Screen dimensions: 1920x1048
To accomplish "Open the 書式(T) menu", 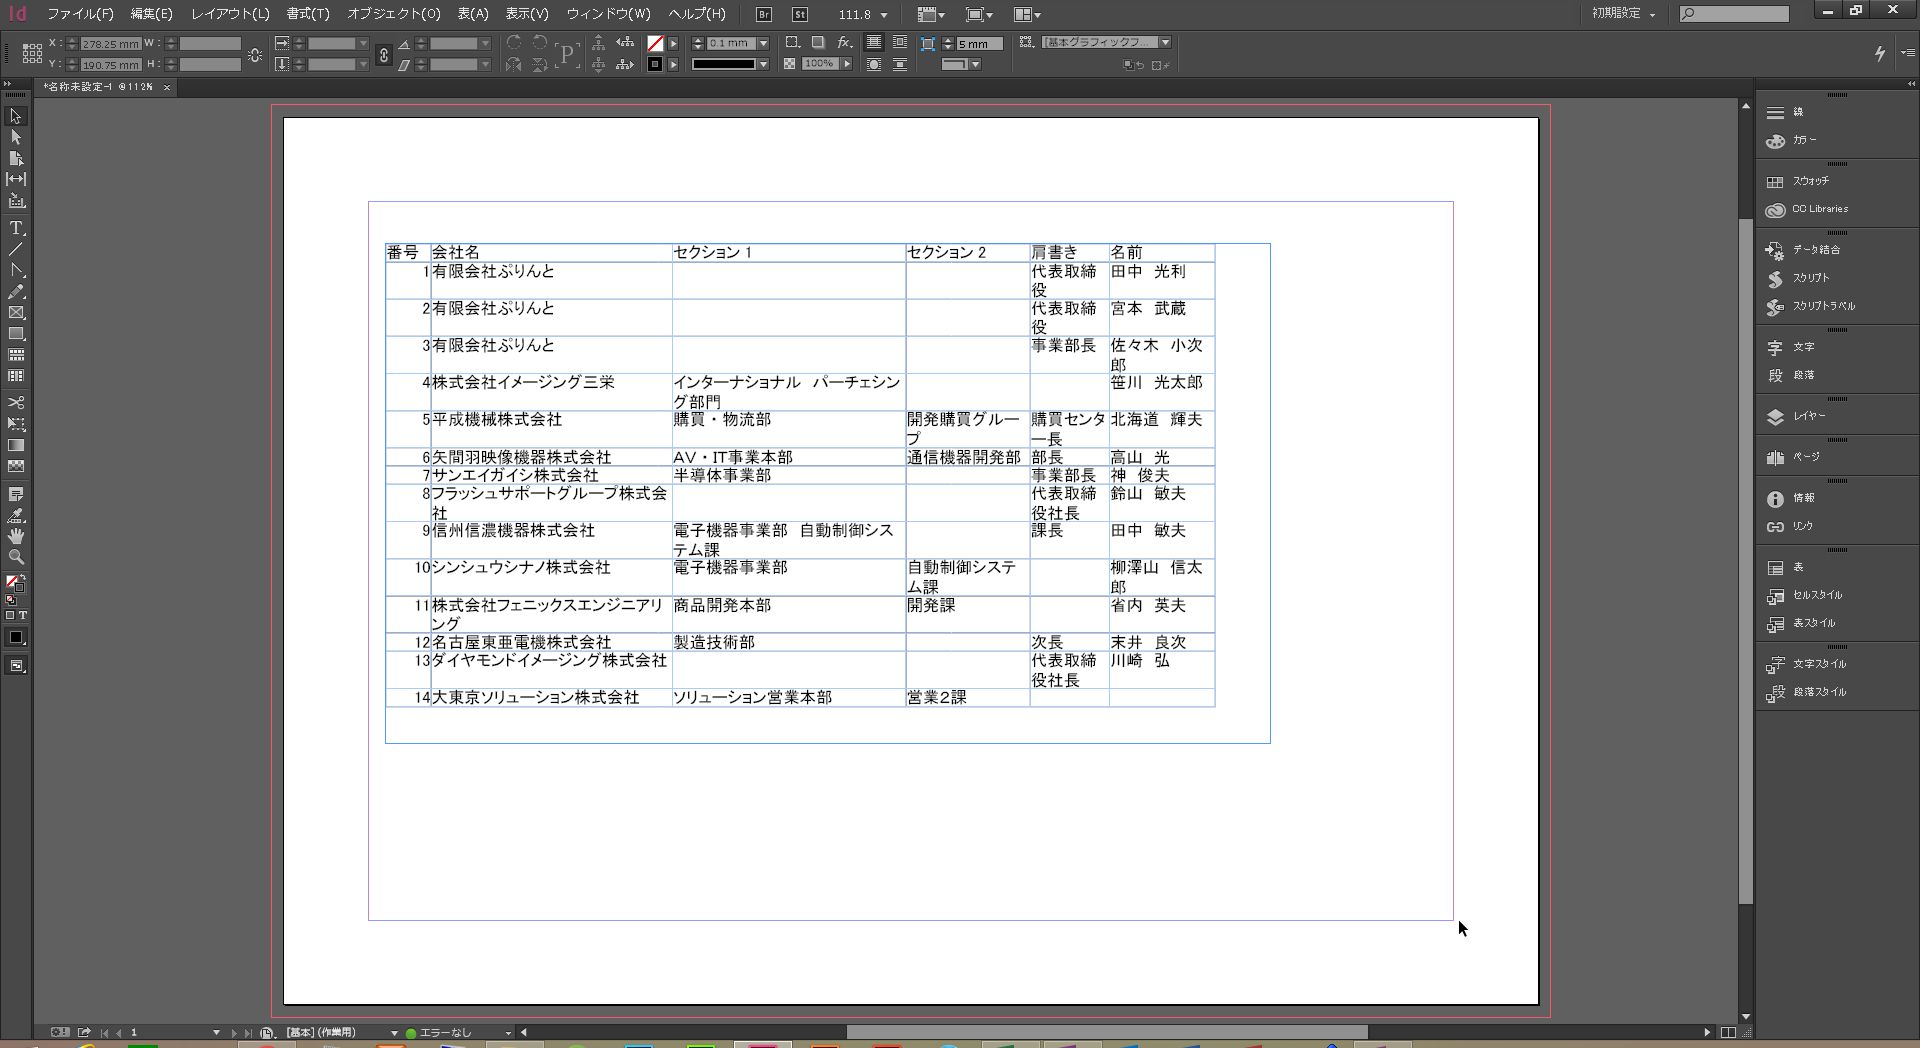I will tap(307, 14).
